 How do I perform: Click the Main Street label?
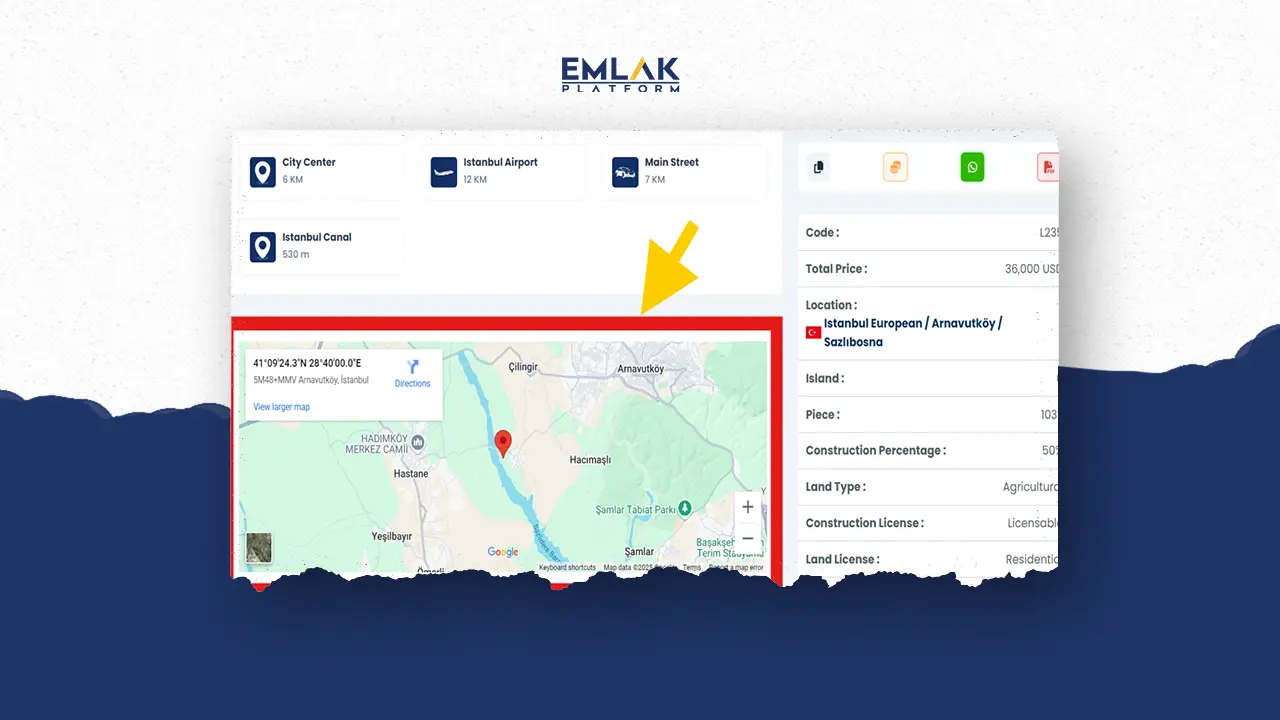672,162
